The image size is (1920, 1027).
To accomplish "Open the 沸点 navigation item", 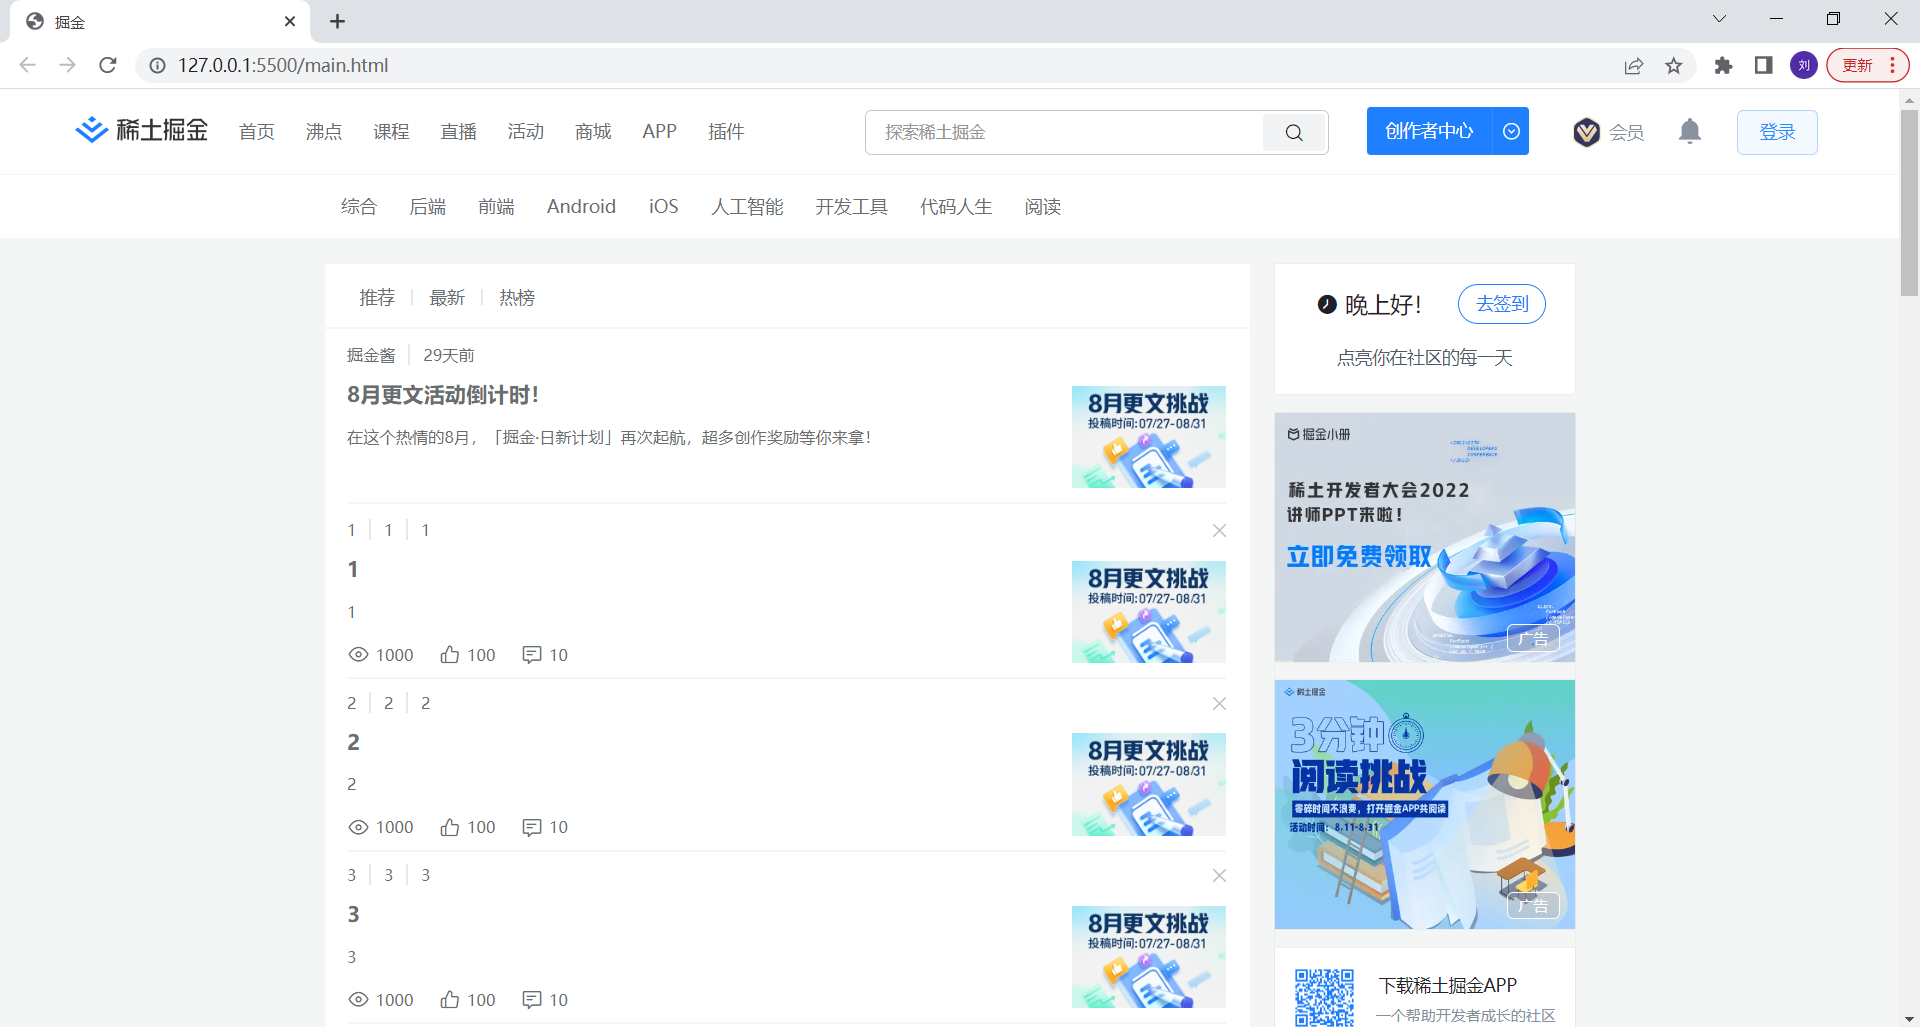I will pos(323,131).
